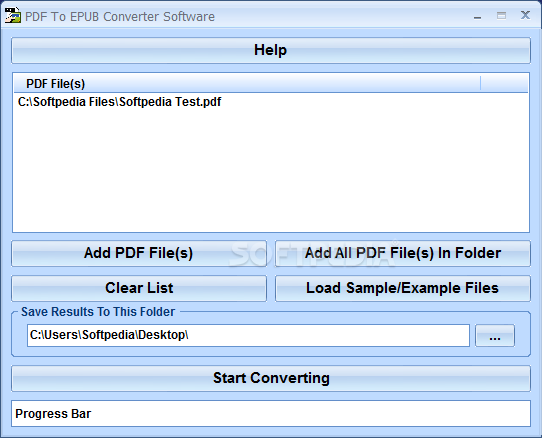Click Start Converting button
542x438 pixels.
(x=271, y=379)
